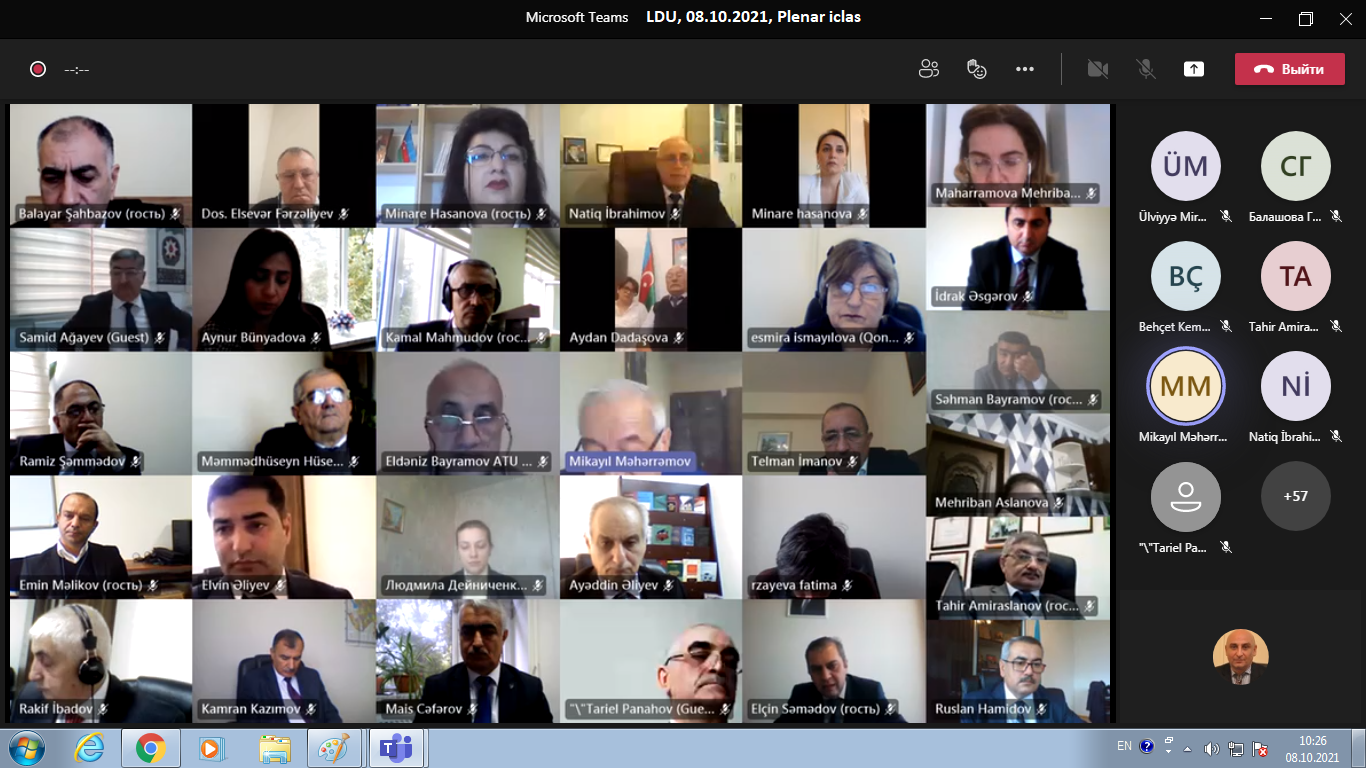Open Paint from the taskbar
Screen dimensions: 1366x768
333,748
